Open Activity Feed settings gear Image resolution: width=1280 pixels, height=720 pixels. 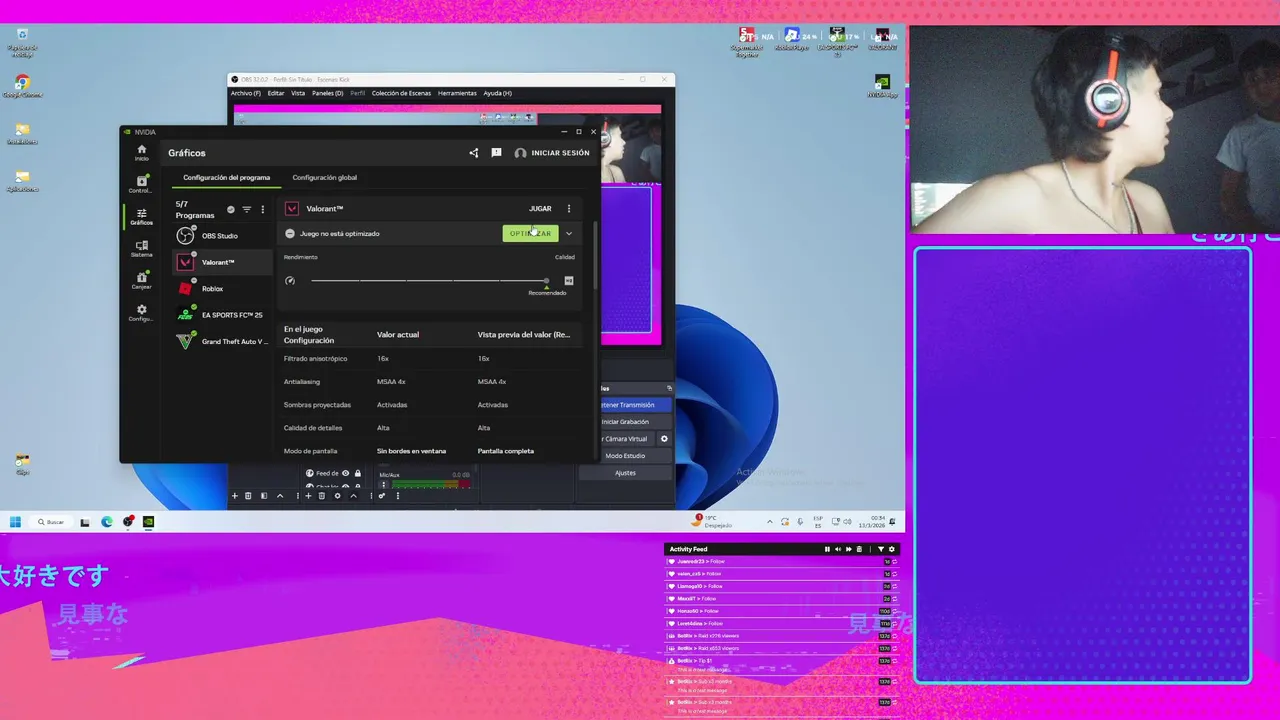[x=892, y=549]
